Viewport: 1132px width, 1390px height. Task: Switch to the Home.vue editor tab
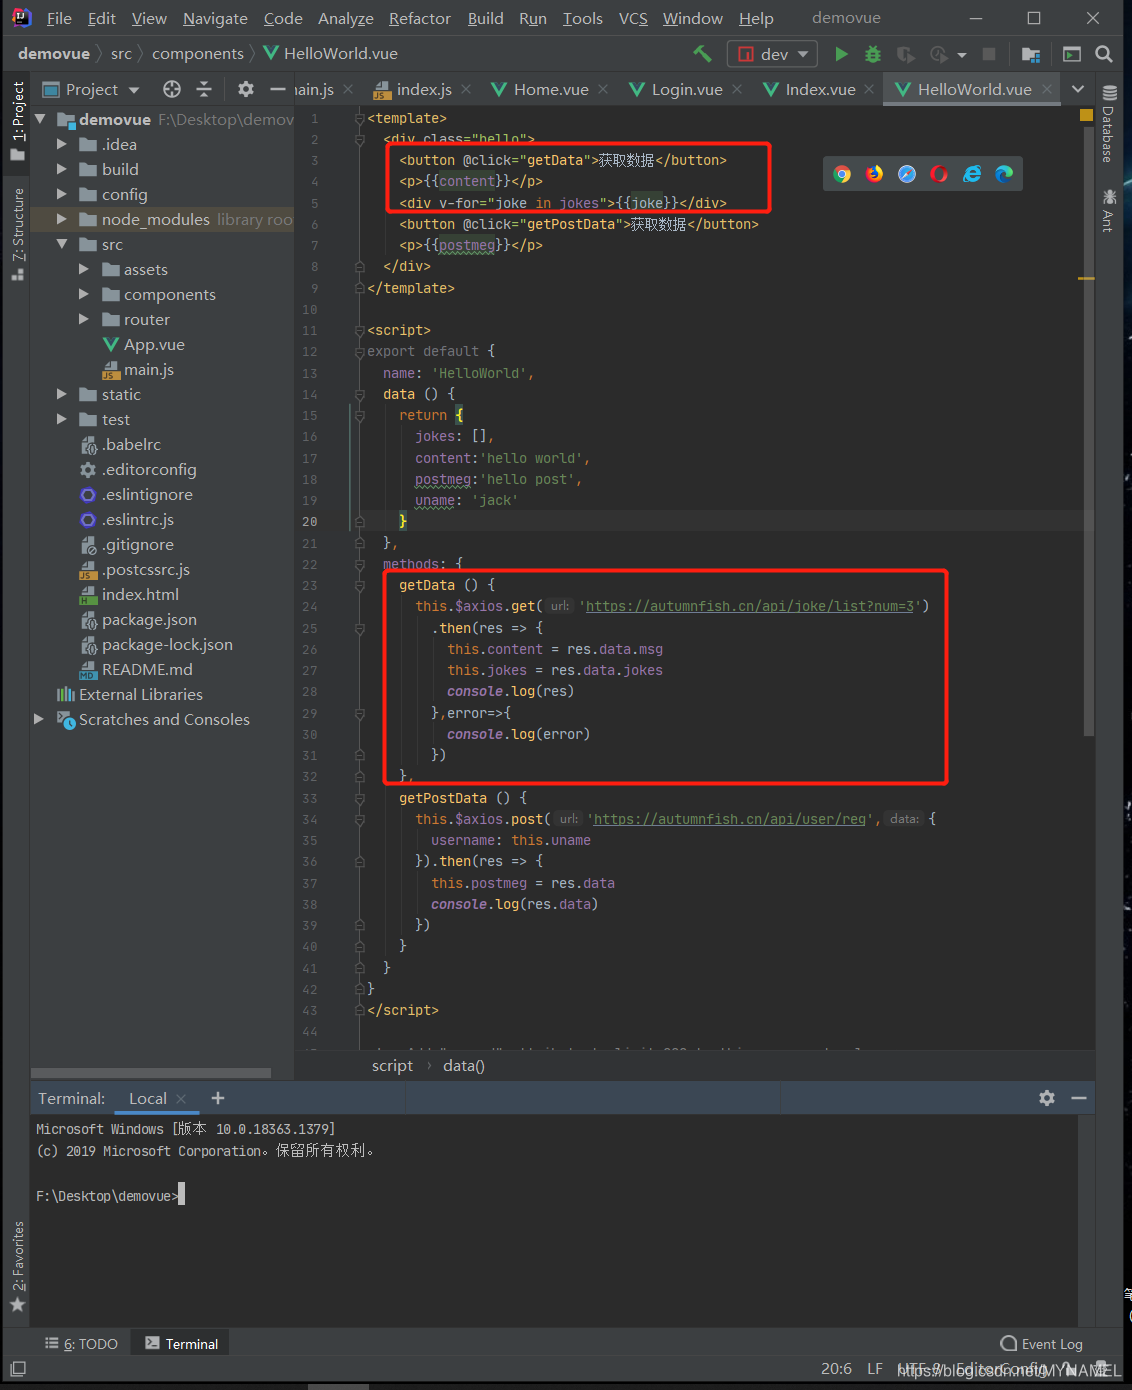551,89
